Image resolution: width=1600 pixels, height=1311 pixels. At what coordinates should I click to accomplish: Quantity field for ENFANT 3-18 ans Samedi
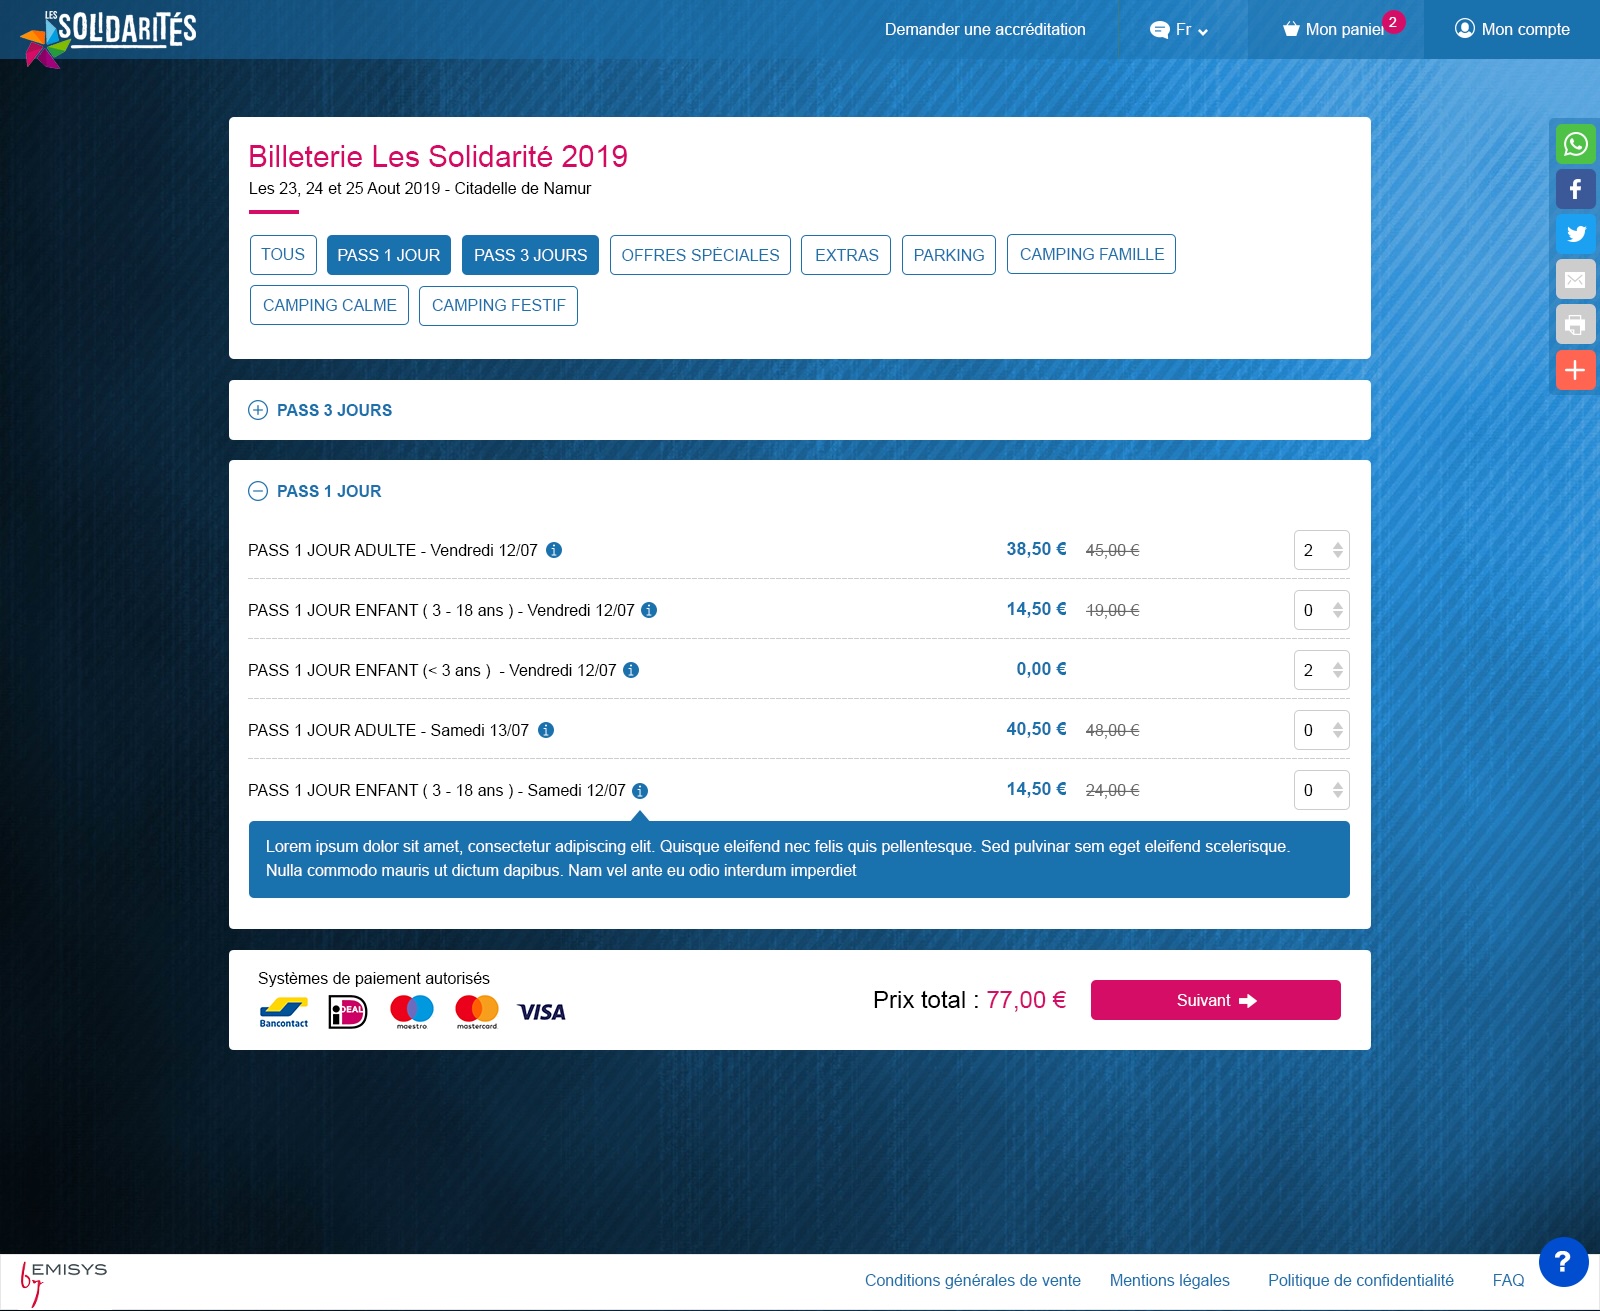pos(1321,790)
